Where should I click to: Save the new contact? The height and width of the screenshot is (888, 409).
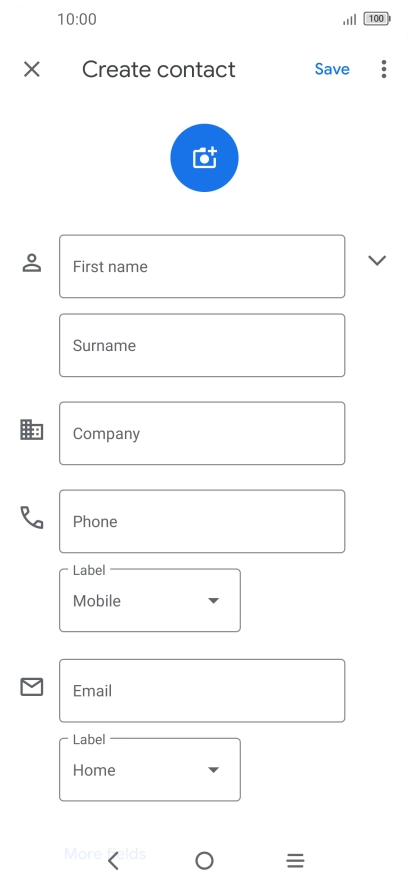pyautogui.click(x=332, y=69)
